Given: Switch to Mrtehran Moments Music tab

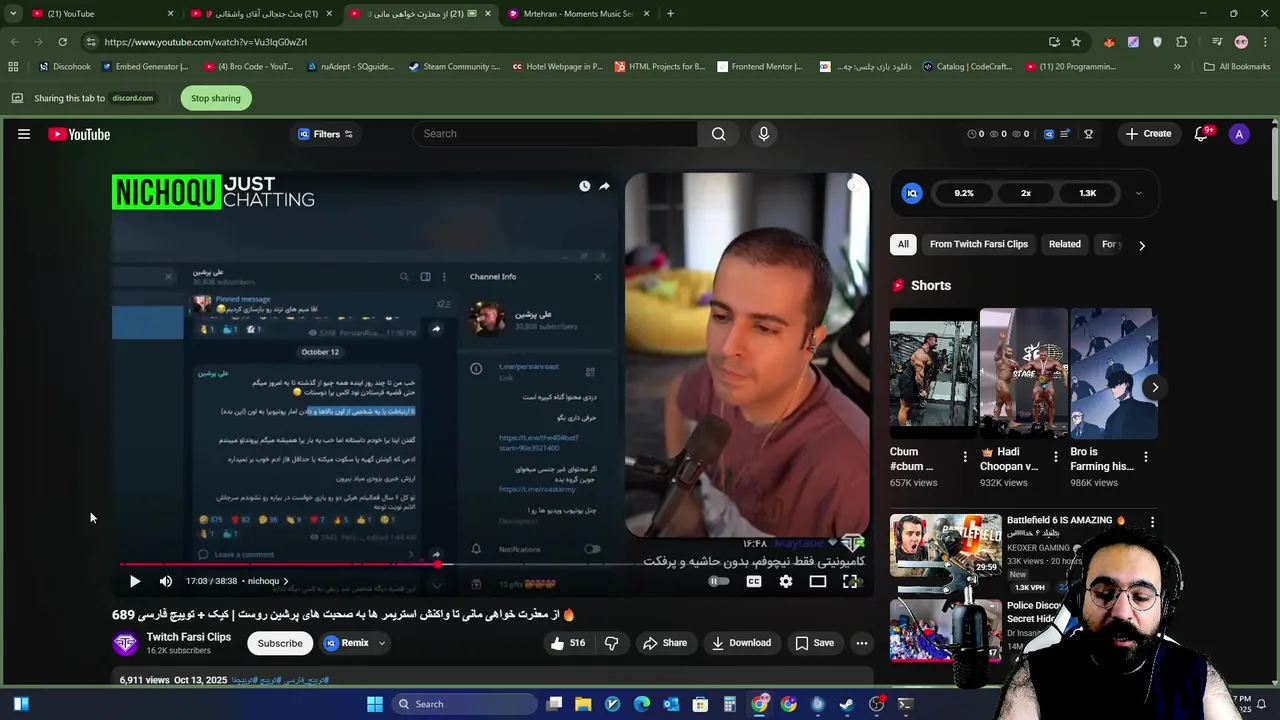Looking at the screenshot, I should (579, 14).
